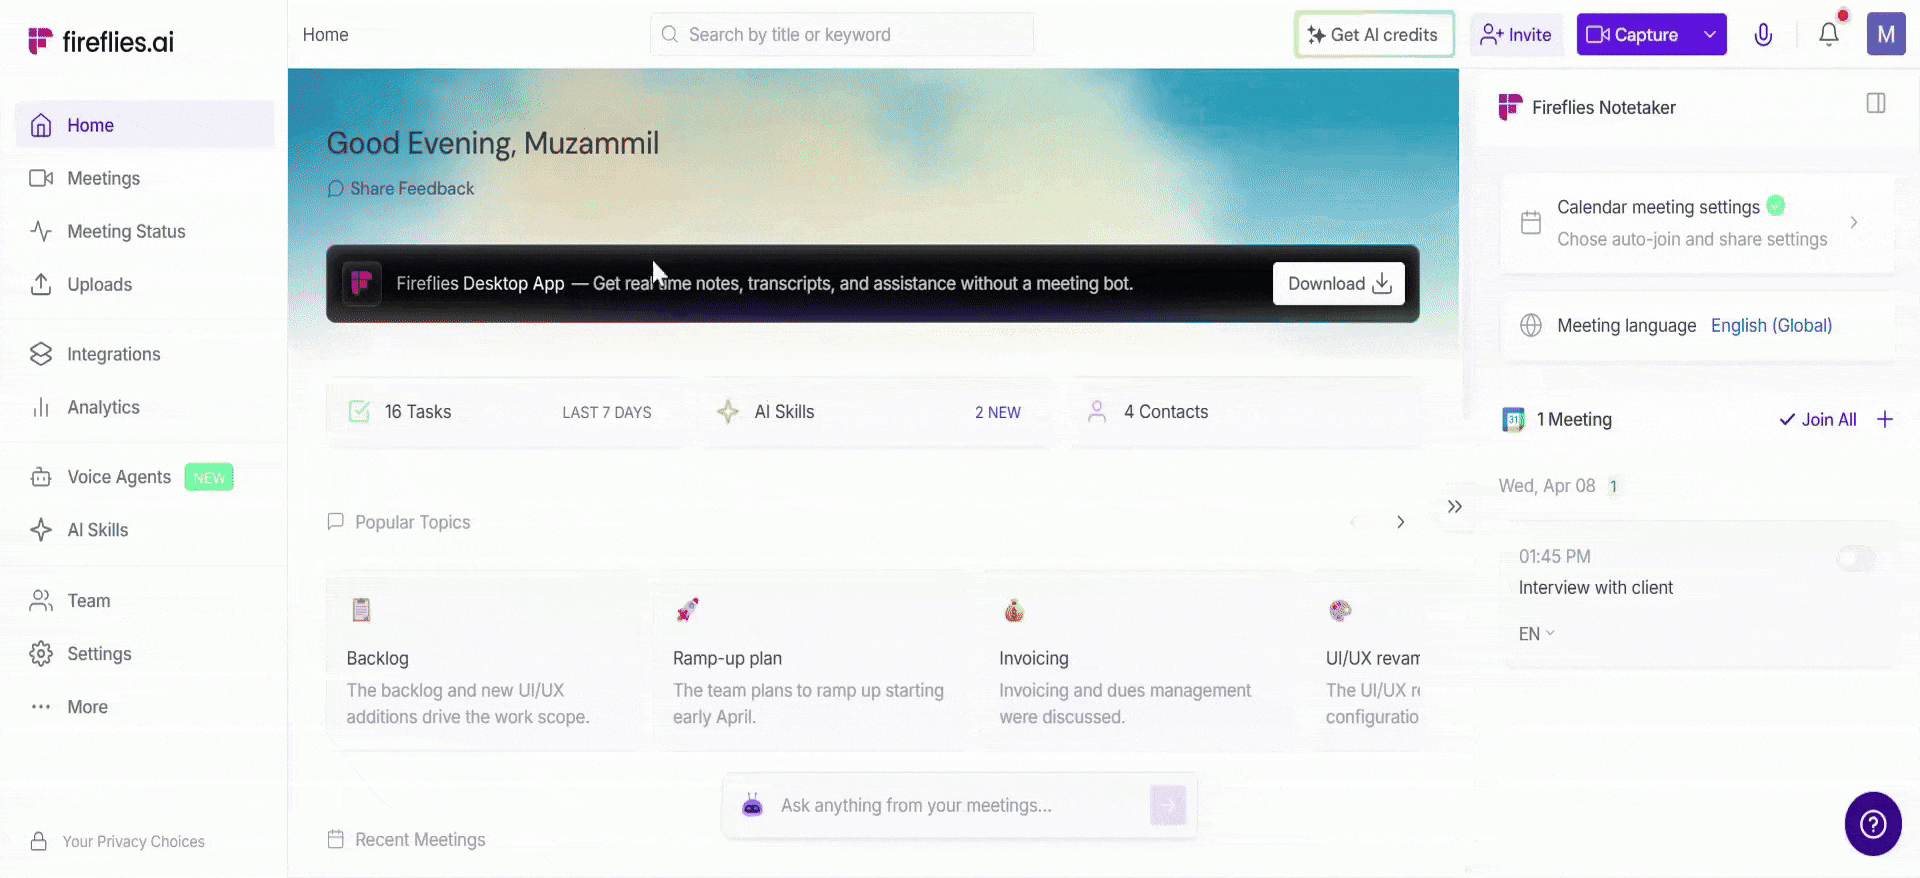Change meeting language English (Global)
Screen dimensions: 1920x878
point(1771,326)
